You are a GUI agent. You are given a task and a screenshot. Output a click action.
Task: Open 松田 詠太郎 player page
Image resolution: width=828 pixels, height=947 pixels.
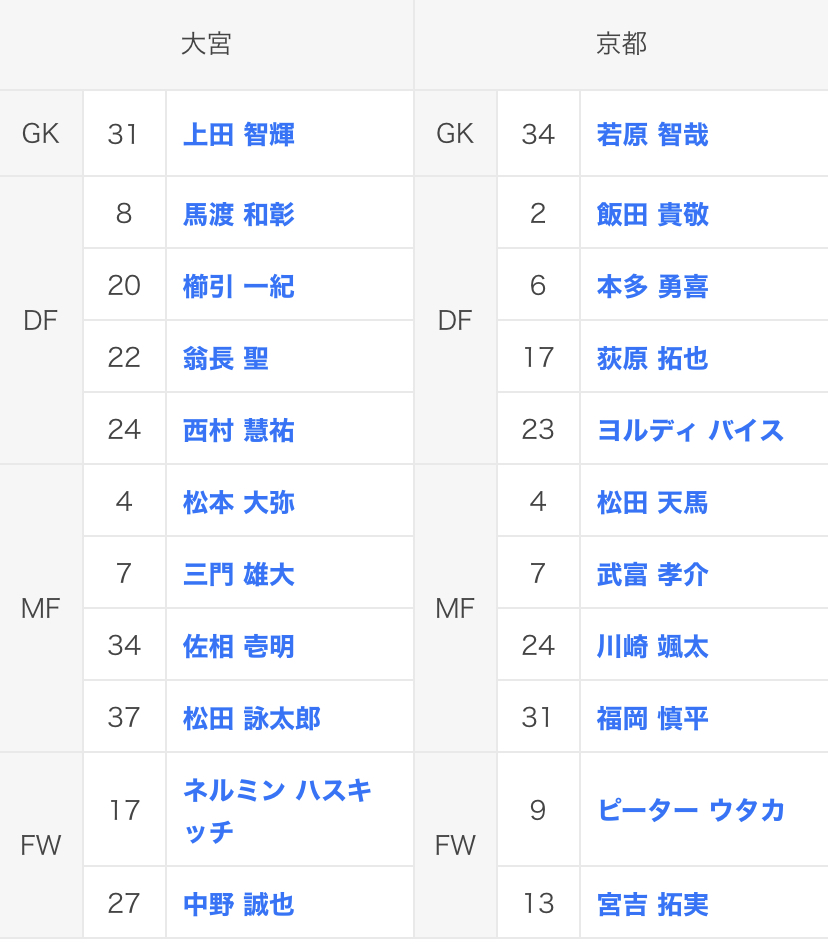[x=251, y=718]
